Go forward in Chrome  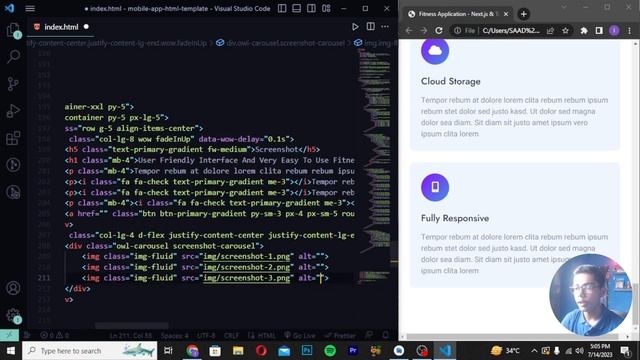[x=424, y=31]
